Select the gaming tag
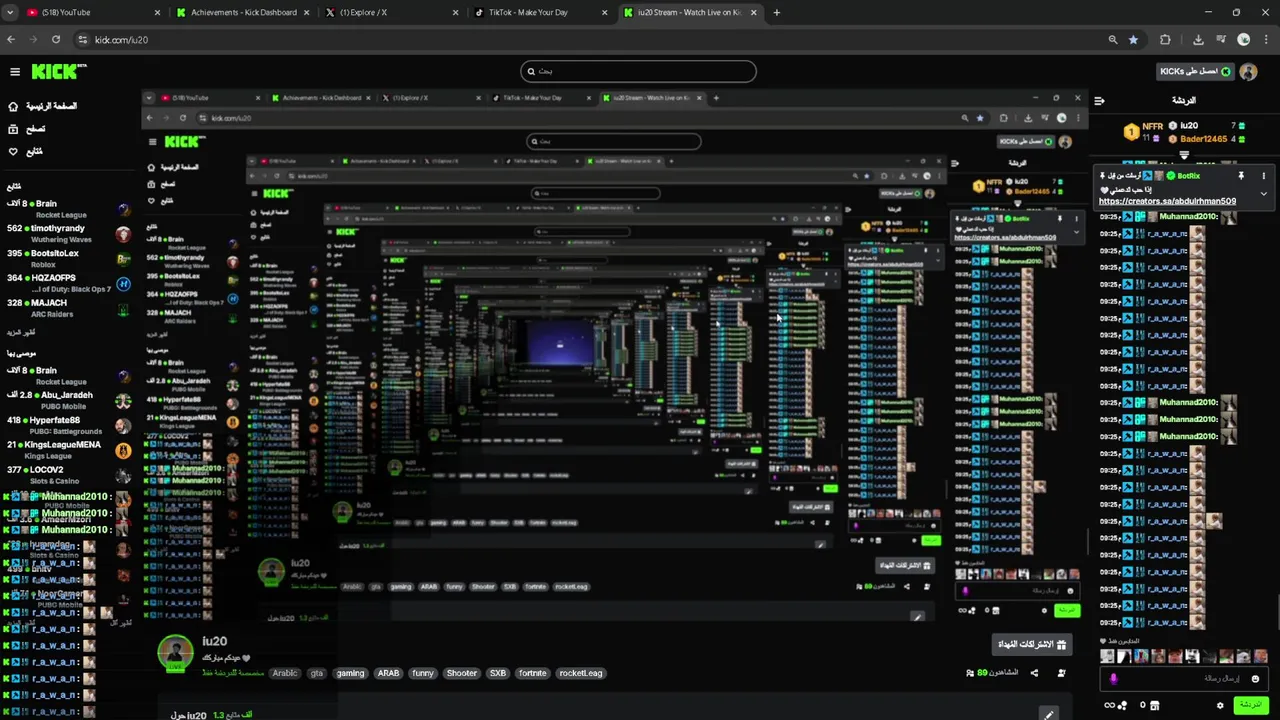Image resolution: width=1280 pixels, height=720 pixels. tap(350, 673)
